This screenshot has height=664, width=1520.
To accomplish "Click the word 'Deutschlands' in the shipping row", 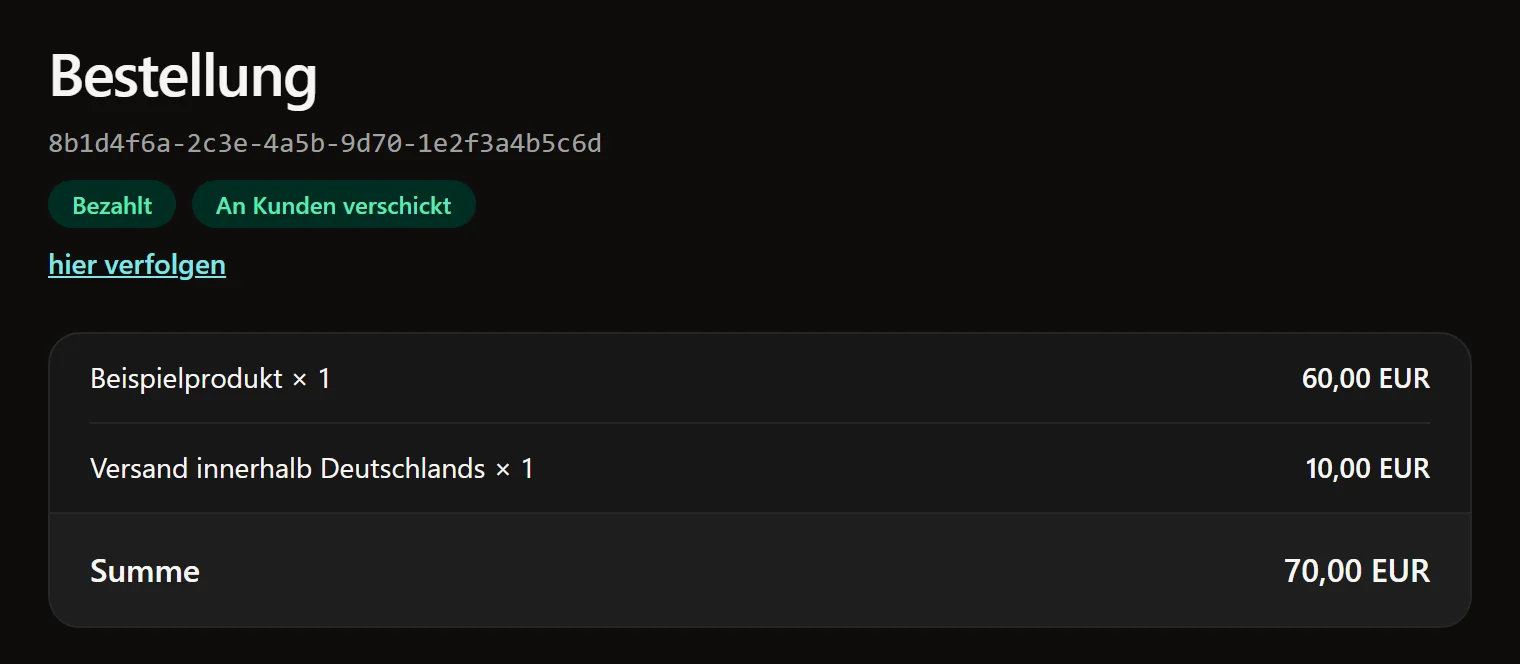I will [403, 468].
